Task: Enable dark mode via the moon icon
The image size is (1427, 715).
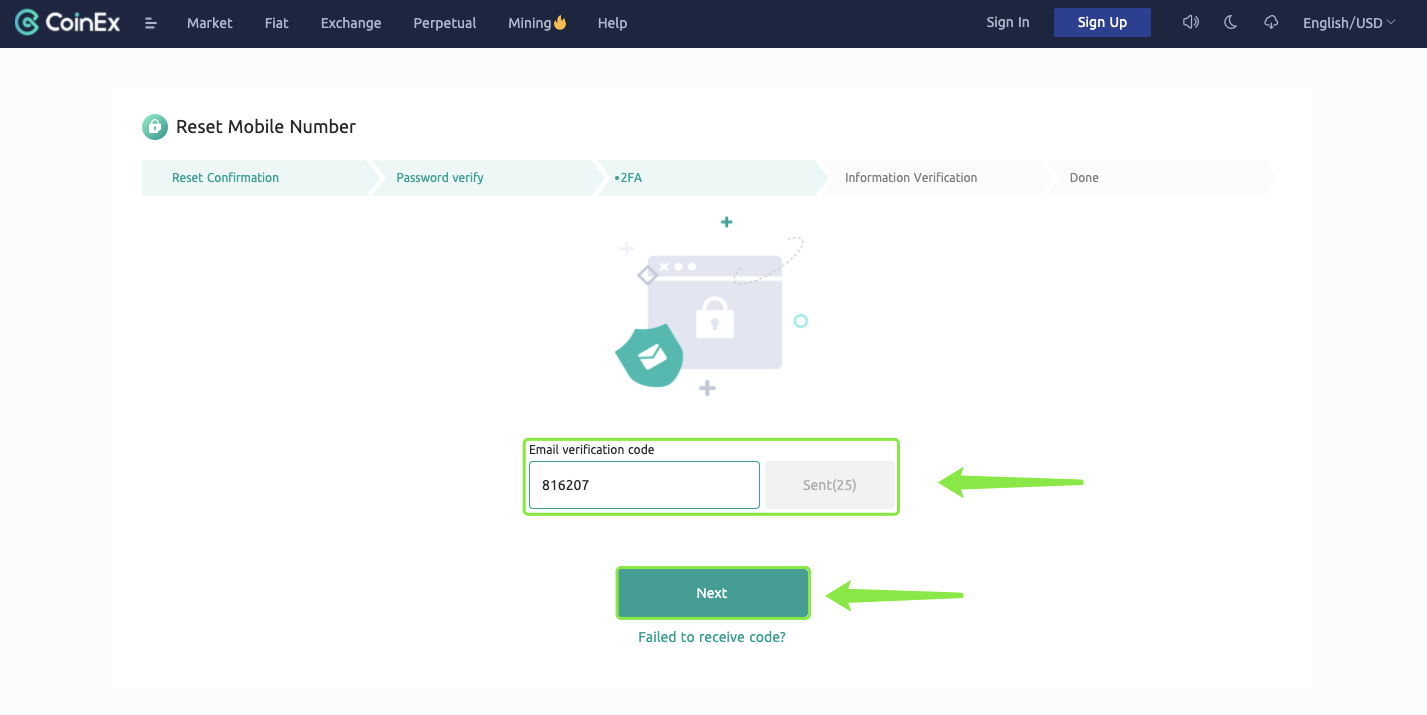Action: tap(1230, 21)
